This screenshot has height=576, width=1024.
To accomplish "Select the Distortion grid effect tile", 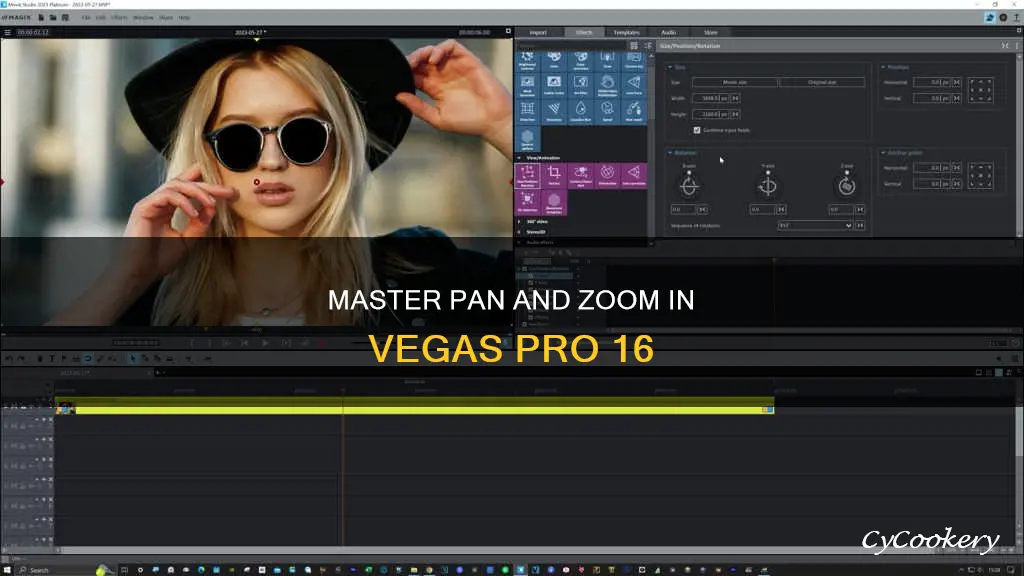I will point(527,111).
